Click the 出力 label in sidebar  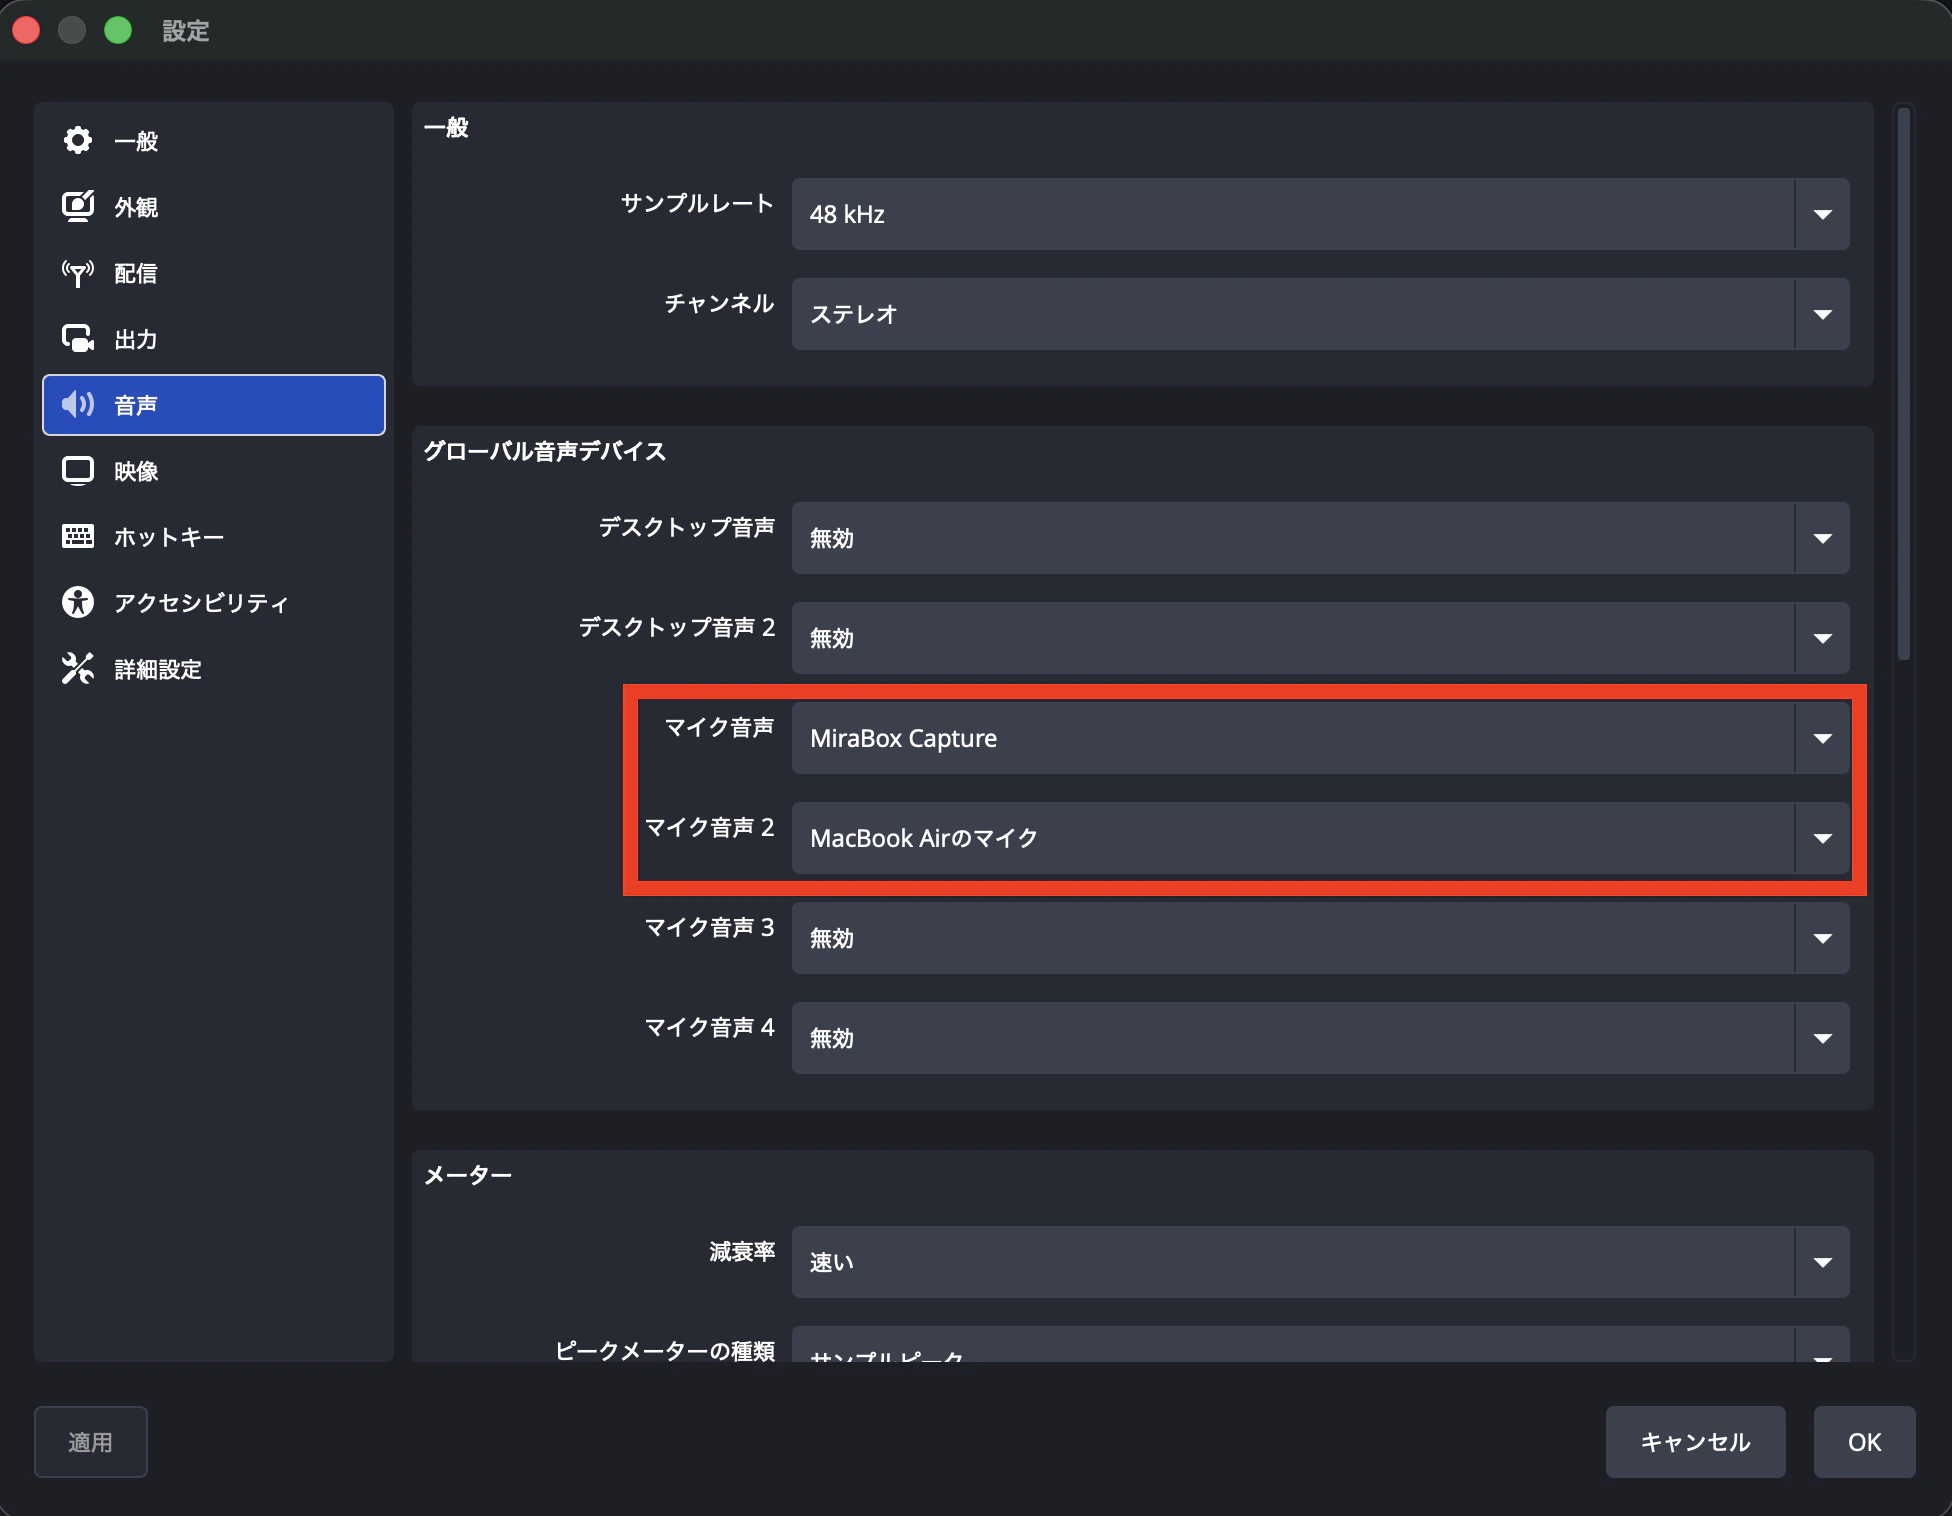point(136,339)
